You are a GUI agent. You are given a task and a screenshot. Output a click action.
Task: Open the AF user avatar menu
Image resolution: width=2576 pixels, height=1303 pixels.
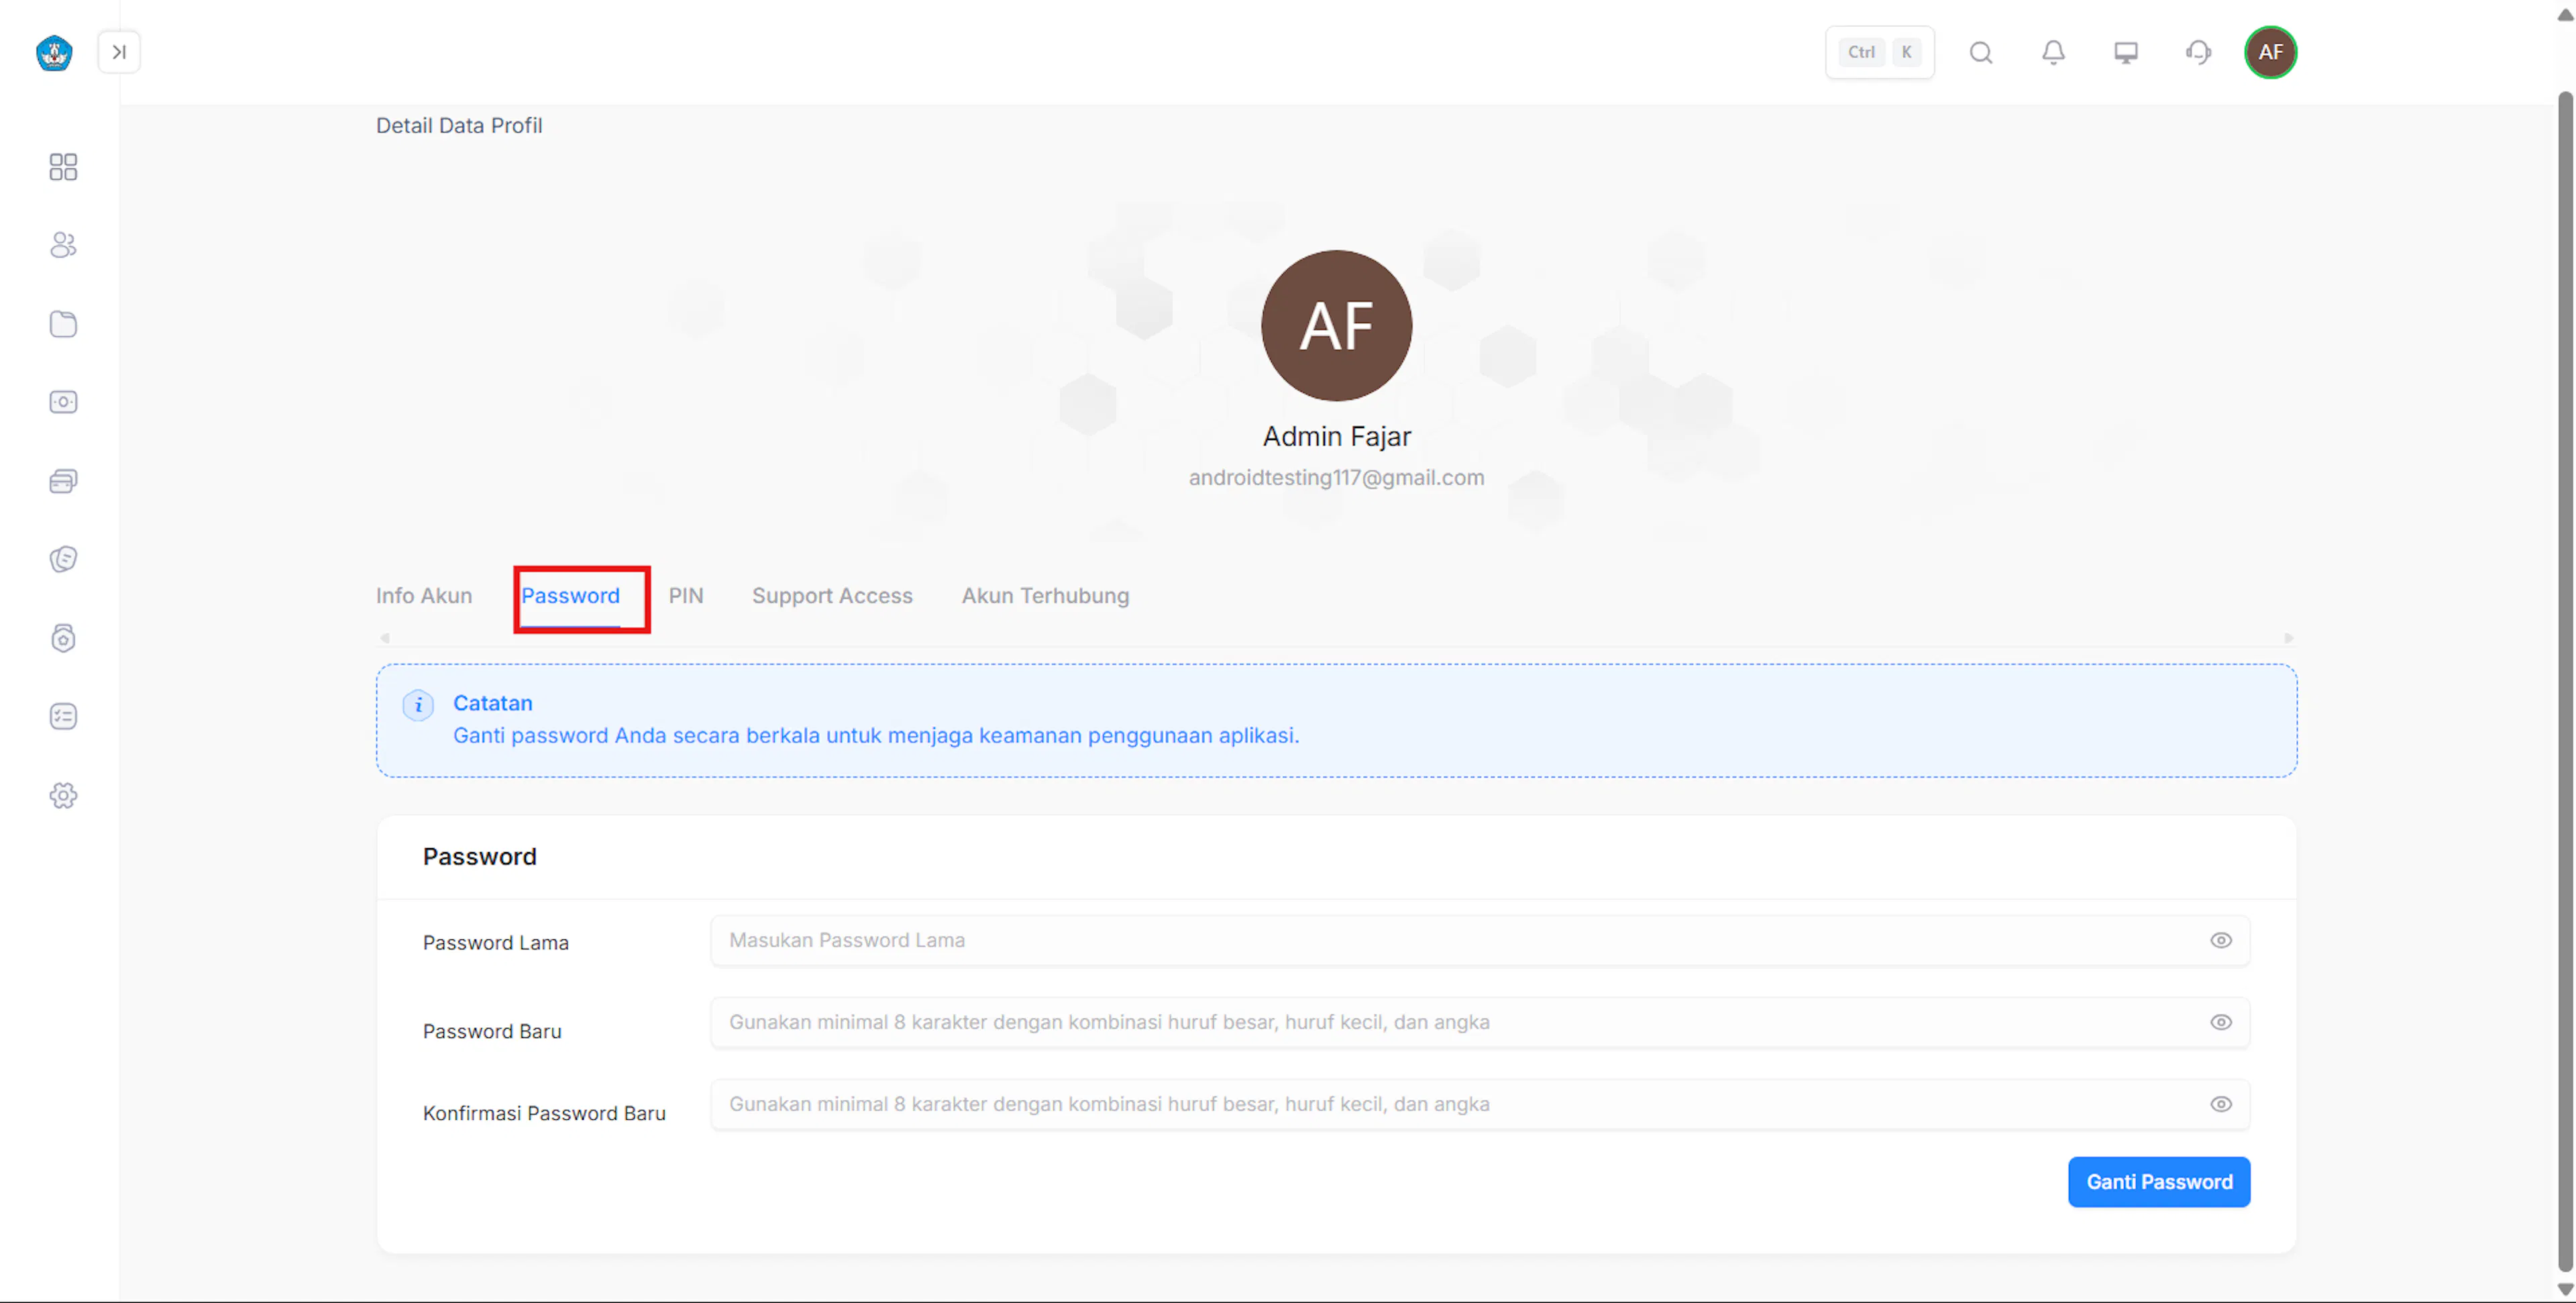coord(2270,52)
